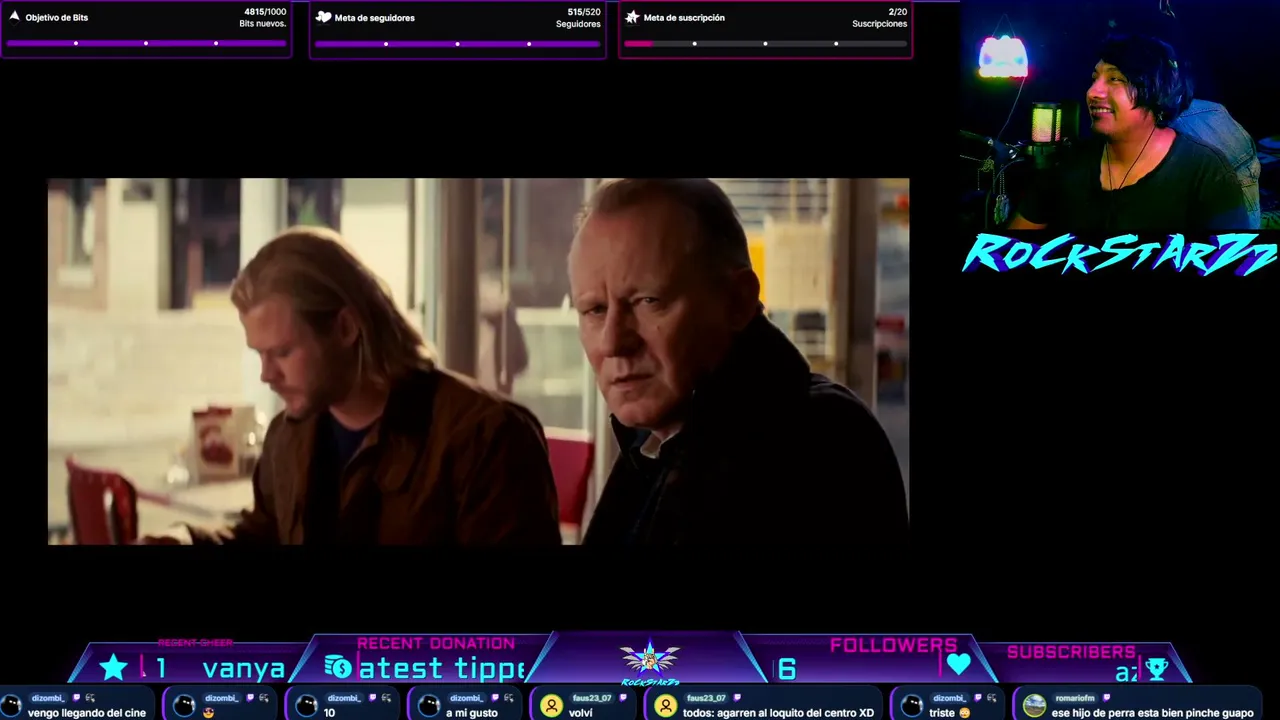1280x720 pixels.
Task: Click dizombi_ avatar beside the '10' message
Action: (306, 706)
